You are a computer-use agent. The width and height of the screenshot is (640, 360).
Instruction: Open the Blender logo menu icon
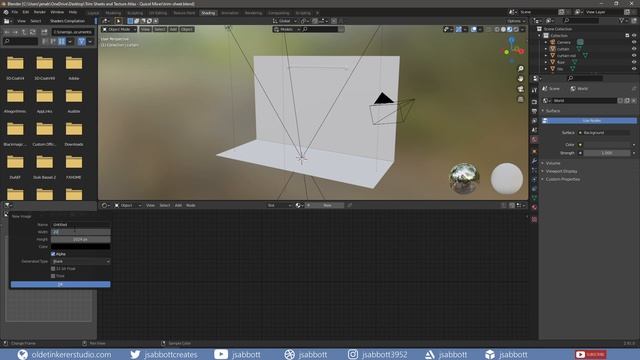coord(6,12)
